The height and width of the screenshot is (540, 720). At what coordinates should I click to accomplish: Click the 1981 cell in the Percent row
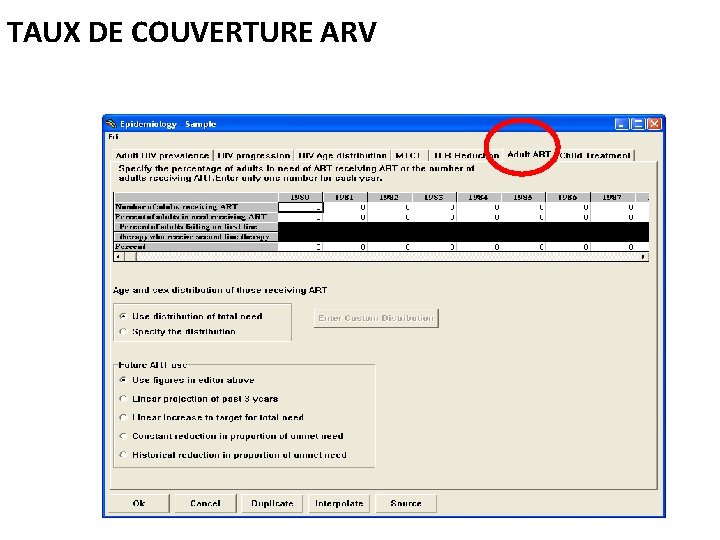coord(345,247)
